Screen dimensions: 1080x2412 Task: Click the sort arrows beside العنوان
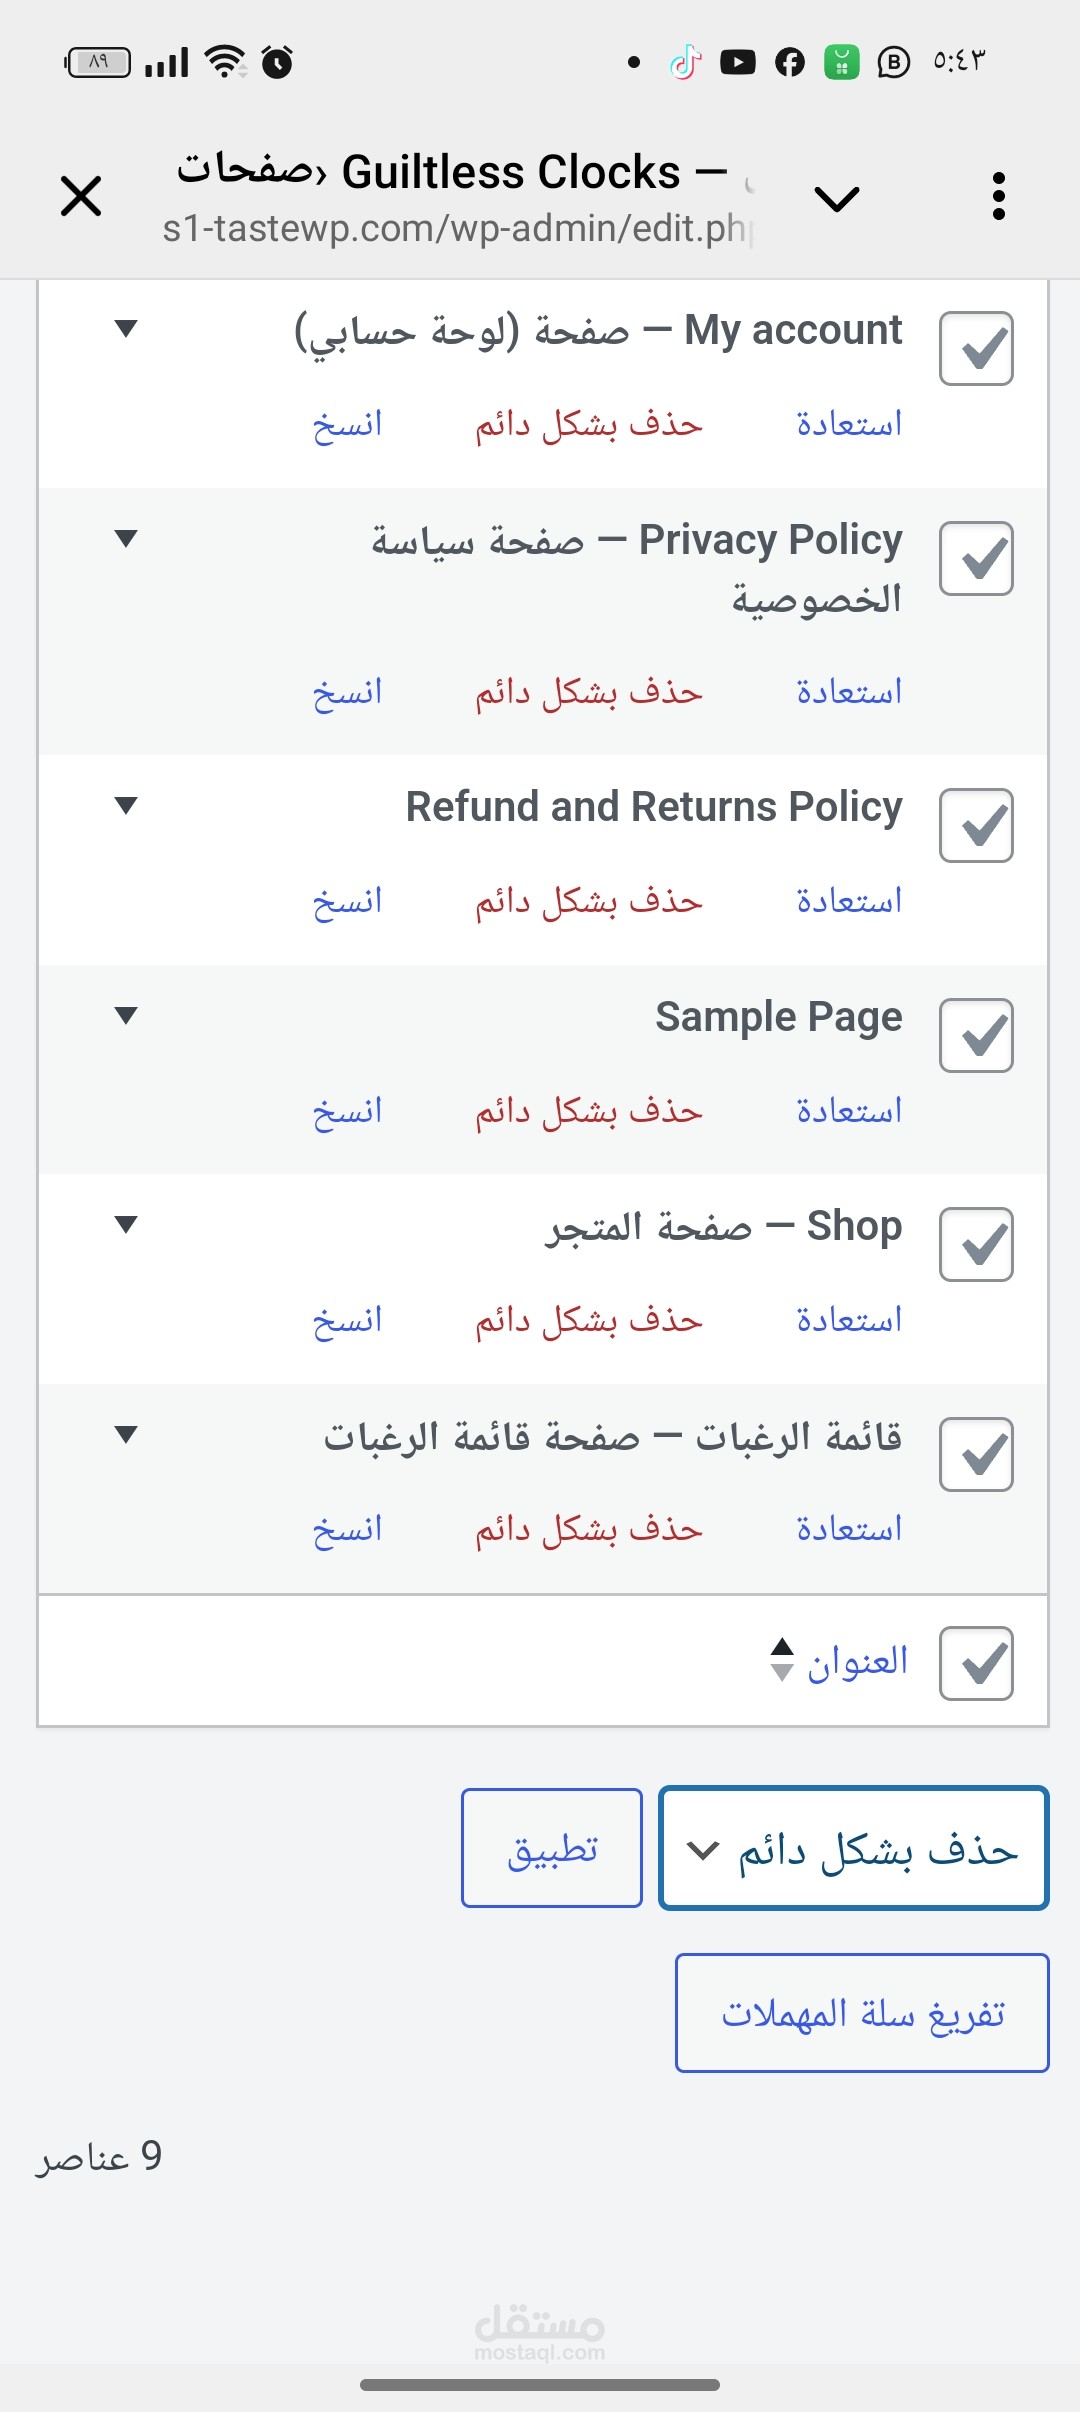point(782,1660)
